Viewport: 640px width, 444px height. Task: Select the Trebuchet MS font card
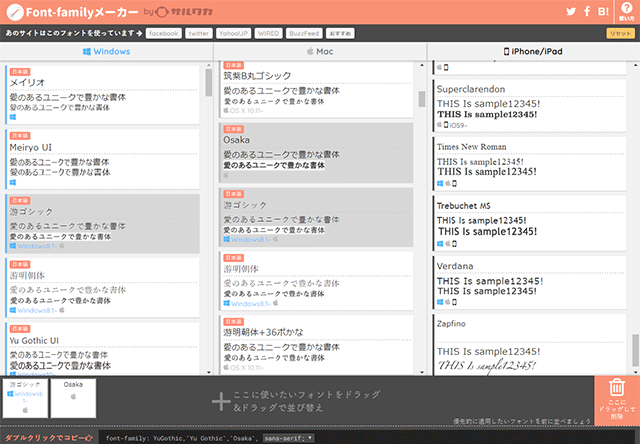[529, 223]
